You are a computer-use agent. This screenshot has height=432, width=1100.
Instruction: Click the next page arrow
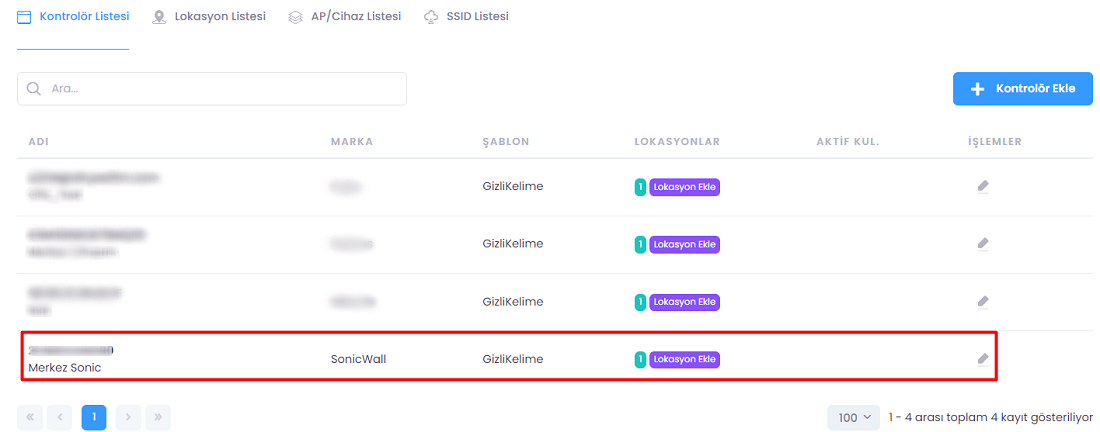click(128, 417)
